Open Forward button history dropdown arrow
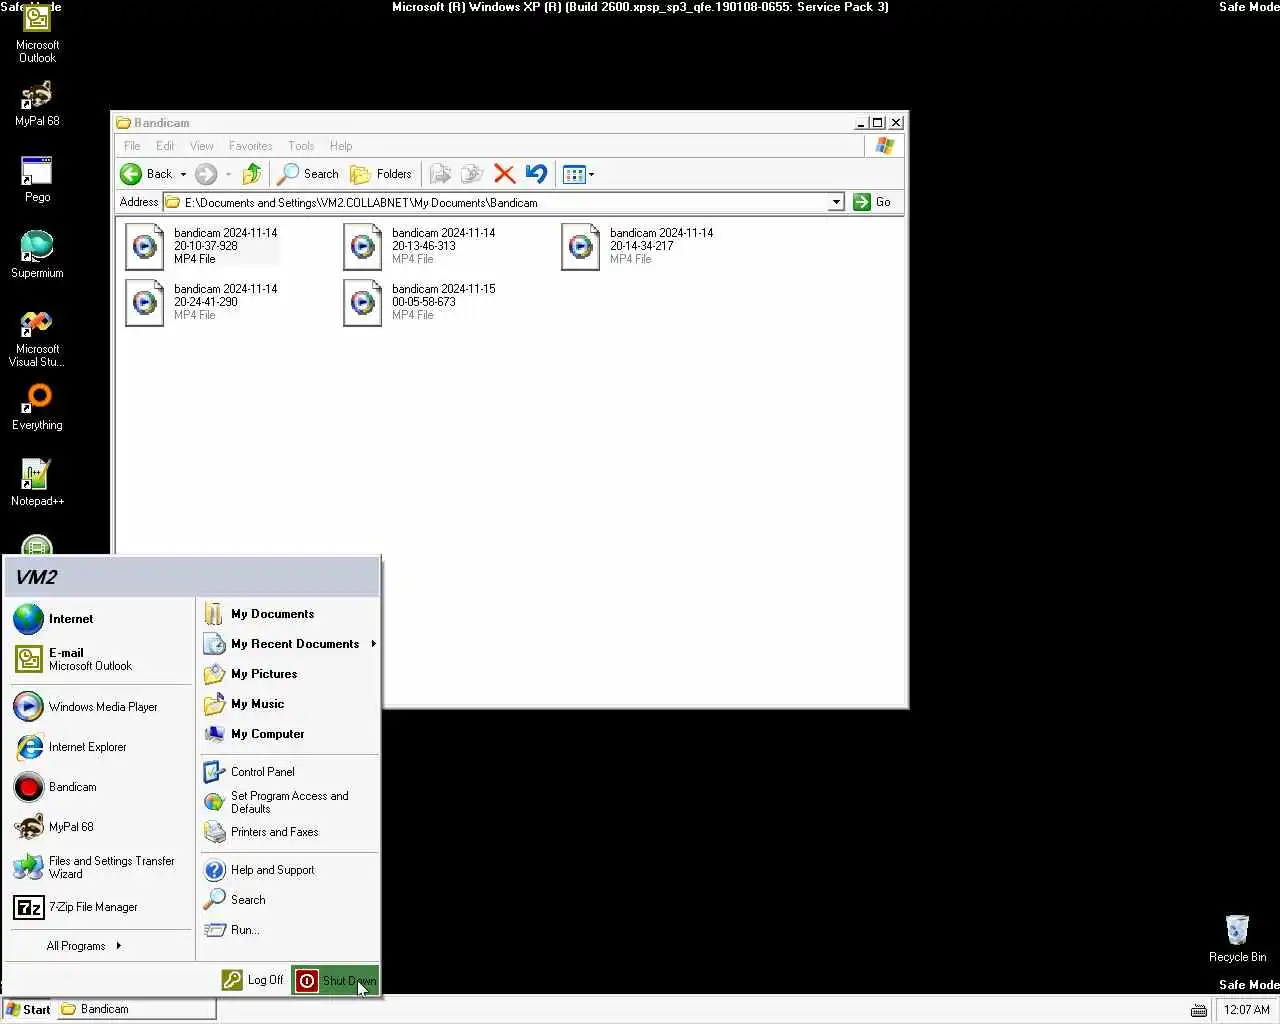 [228, 174]
